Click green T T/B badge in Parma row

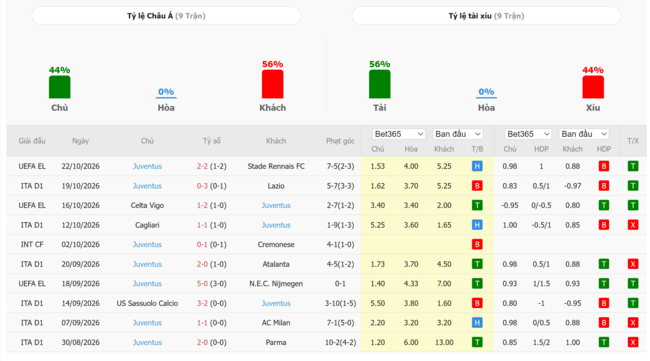(x=477, y=342)
